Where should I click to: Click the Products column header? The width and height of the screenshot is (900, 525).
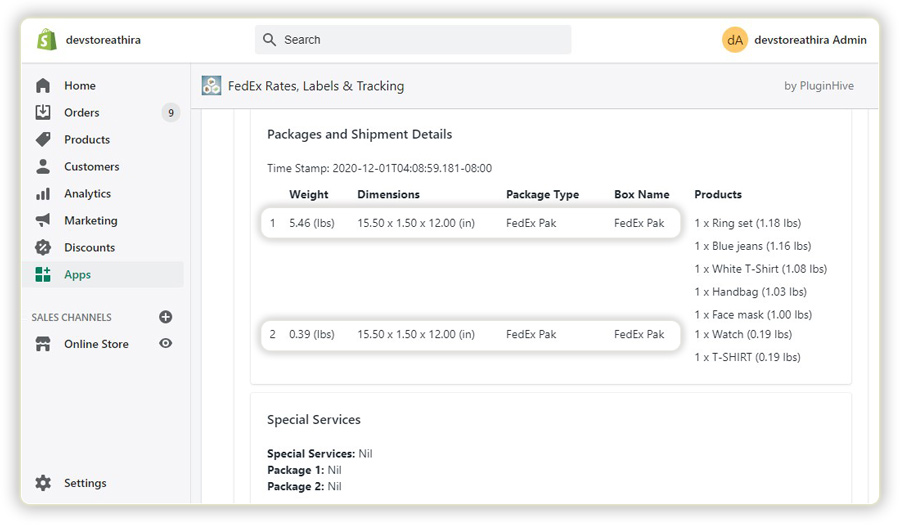coord(718,195)
